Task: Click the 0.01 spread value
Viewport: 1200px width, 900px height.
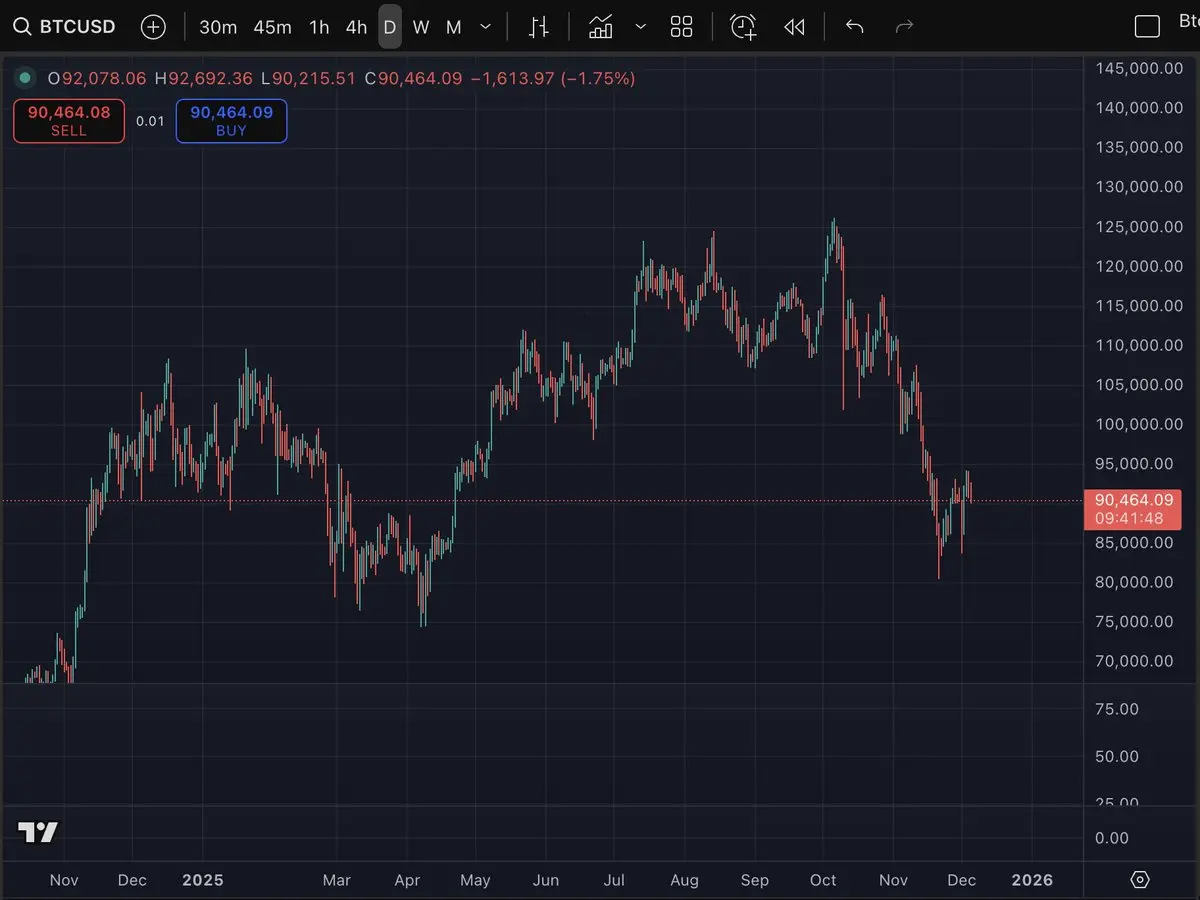Action: pyautogui.click(x=150, y=121)
